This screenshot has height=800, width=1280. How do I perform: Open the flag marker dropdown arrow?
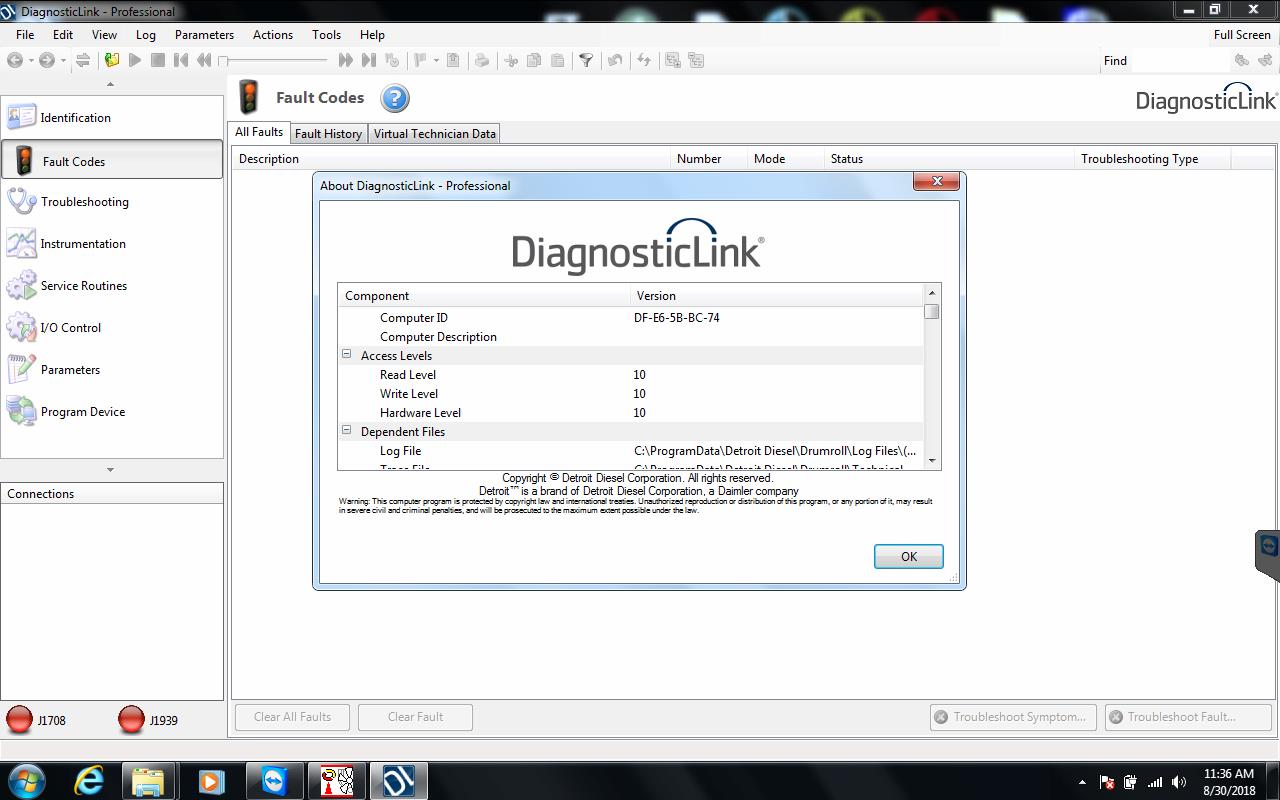[x=436, y=60]
